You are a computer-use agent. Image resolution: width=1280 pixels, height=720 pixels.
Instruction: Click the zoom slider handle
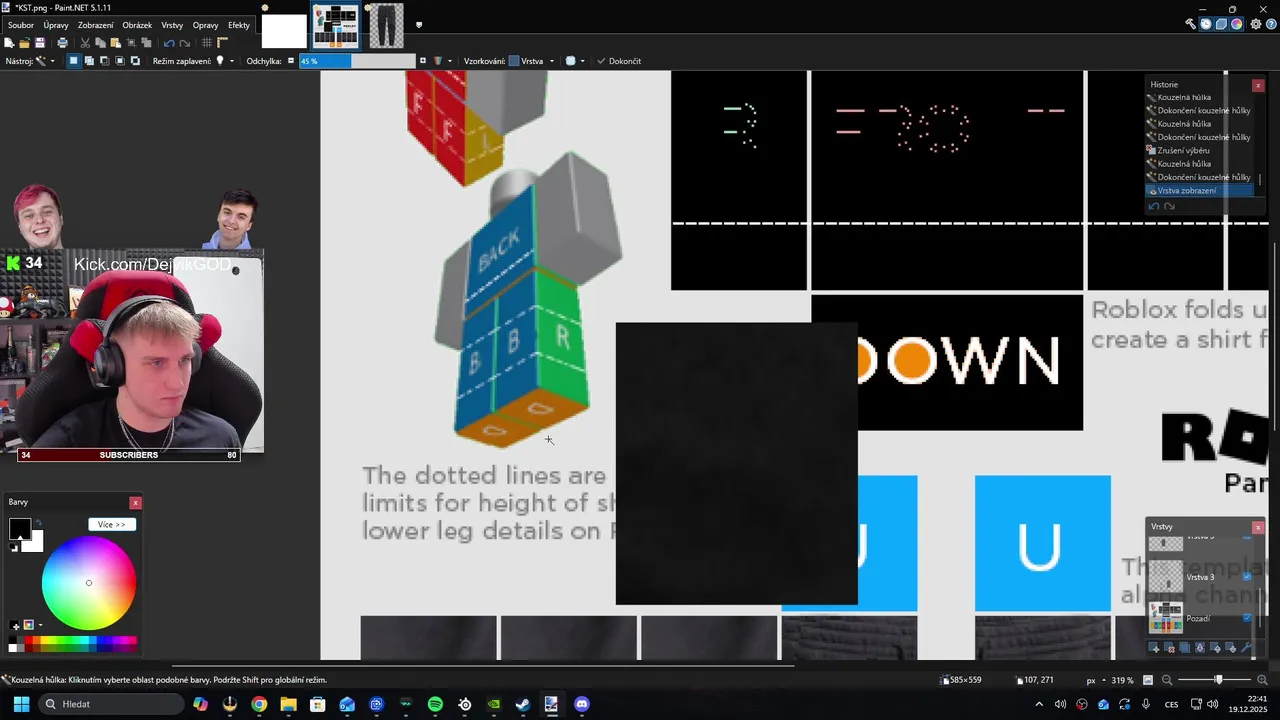pos(1218,680)
